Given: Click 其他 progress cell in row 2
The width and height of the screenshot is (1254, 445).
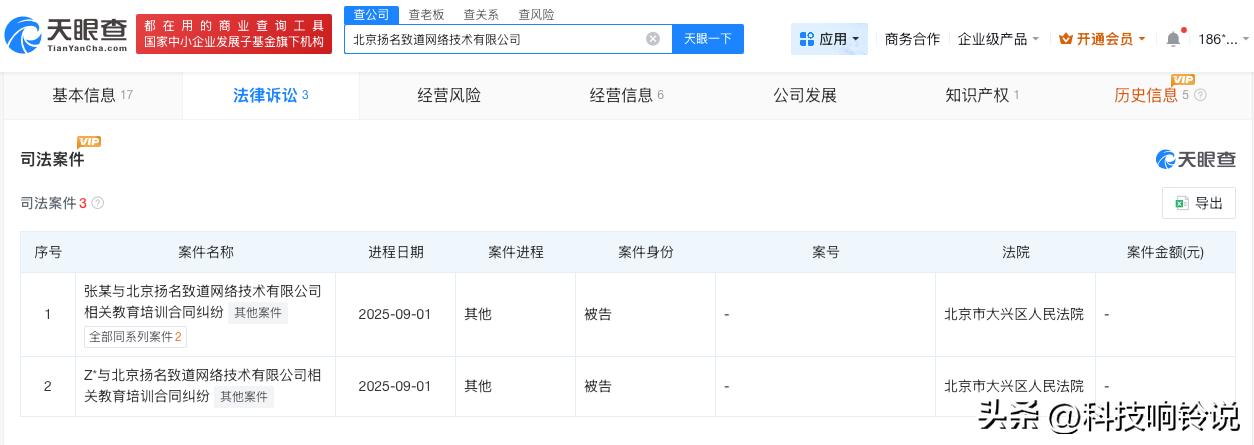Looking at the screenshot, I should click(x=478, y=386).
